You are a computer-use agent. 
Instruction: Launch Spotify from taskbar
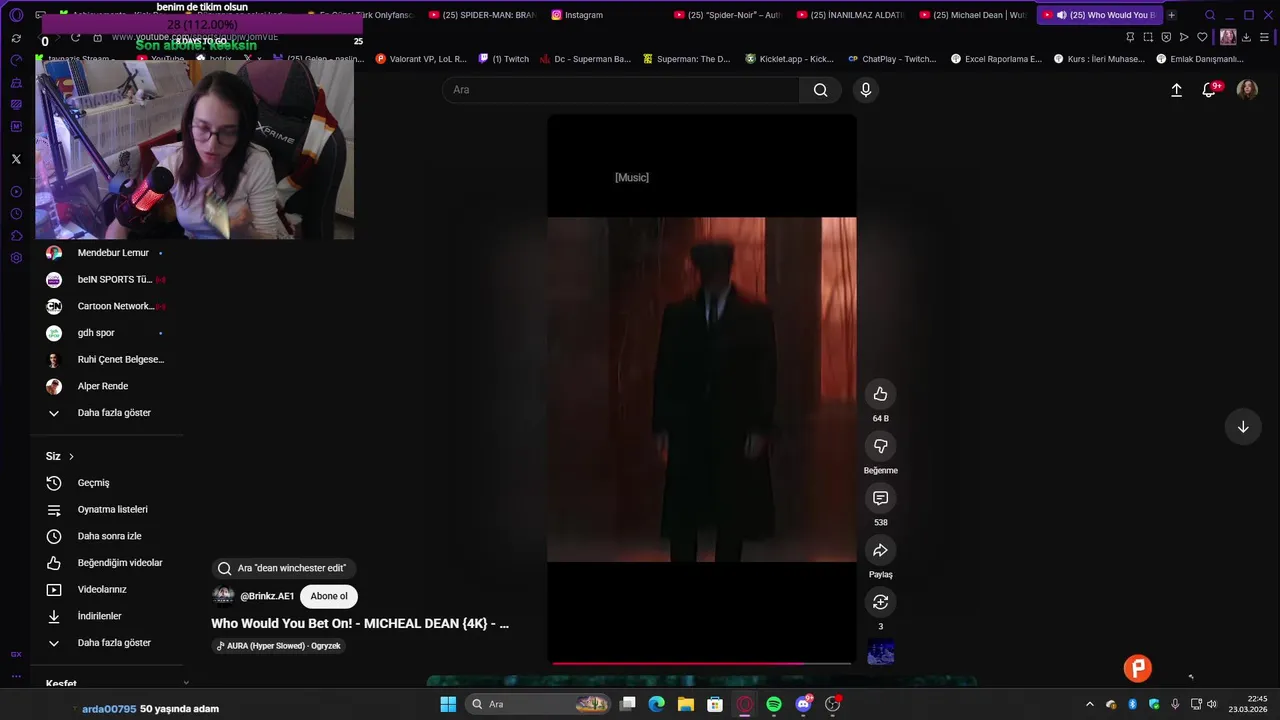pos(774,704)
